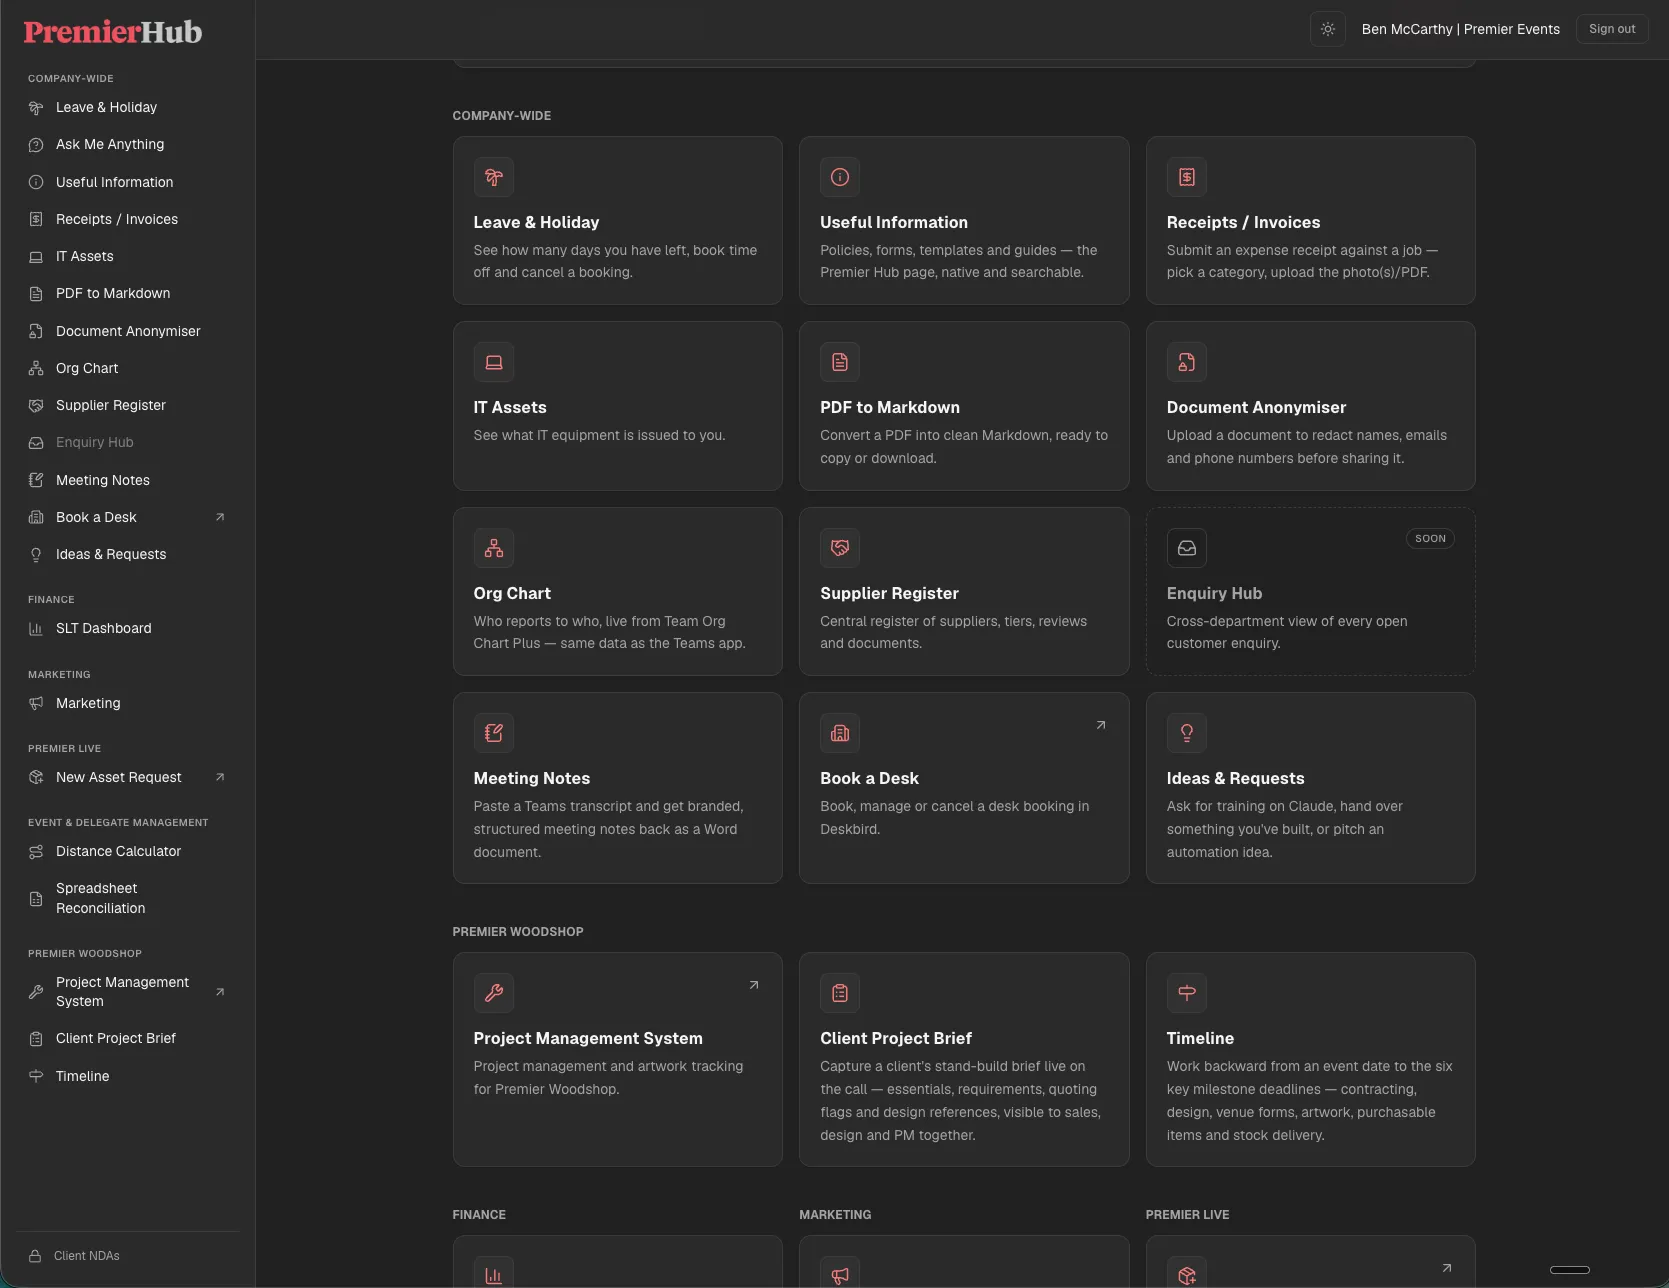Click the Meeting Notes card notebook icon

[494, 733]
